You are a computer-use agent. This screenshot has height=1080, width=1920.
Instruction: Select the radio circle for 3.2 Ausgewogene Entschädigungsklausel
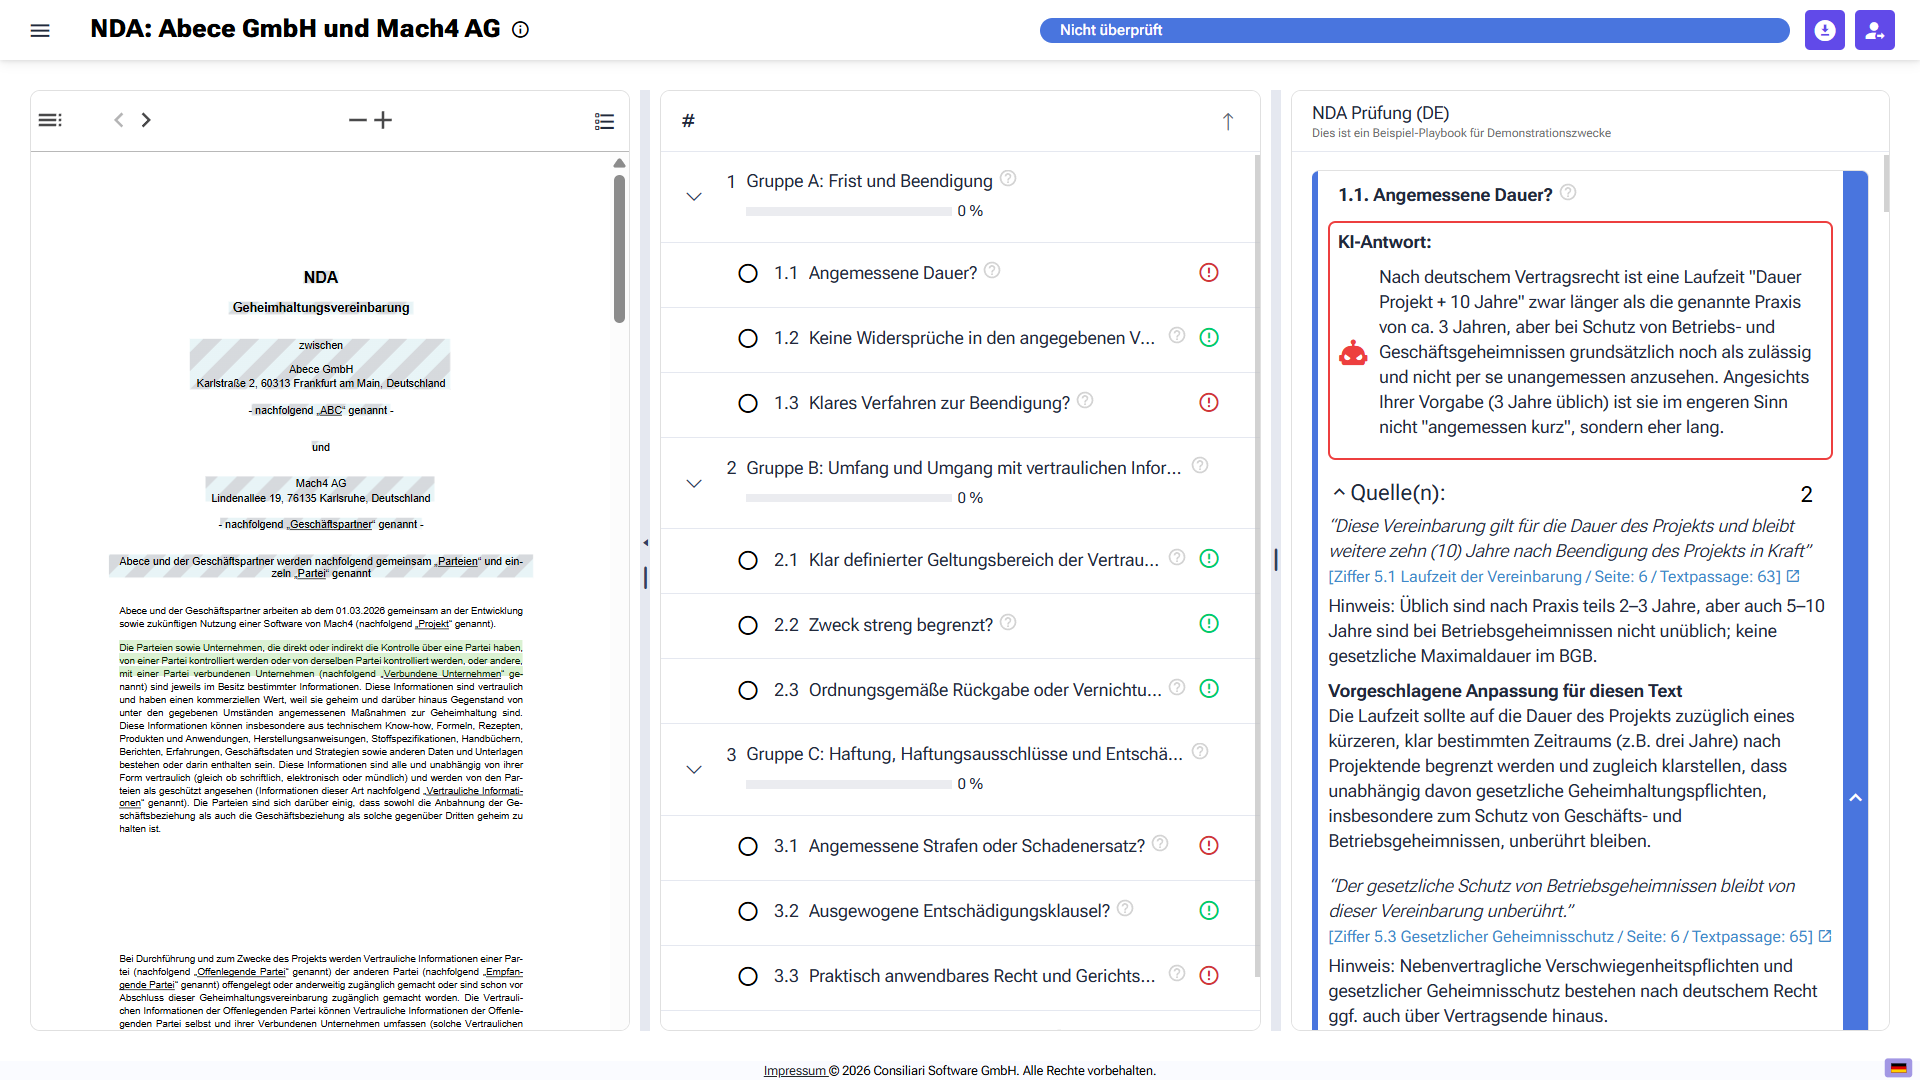click(x=748, y=911)
